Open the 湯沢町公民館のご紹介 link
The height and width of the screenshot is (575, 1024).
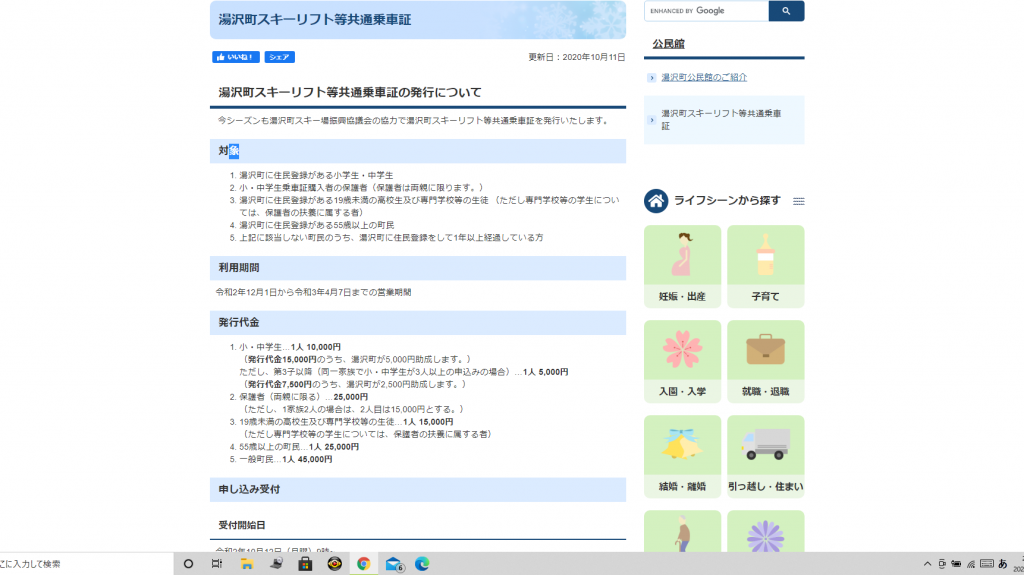704,77
